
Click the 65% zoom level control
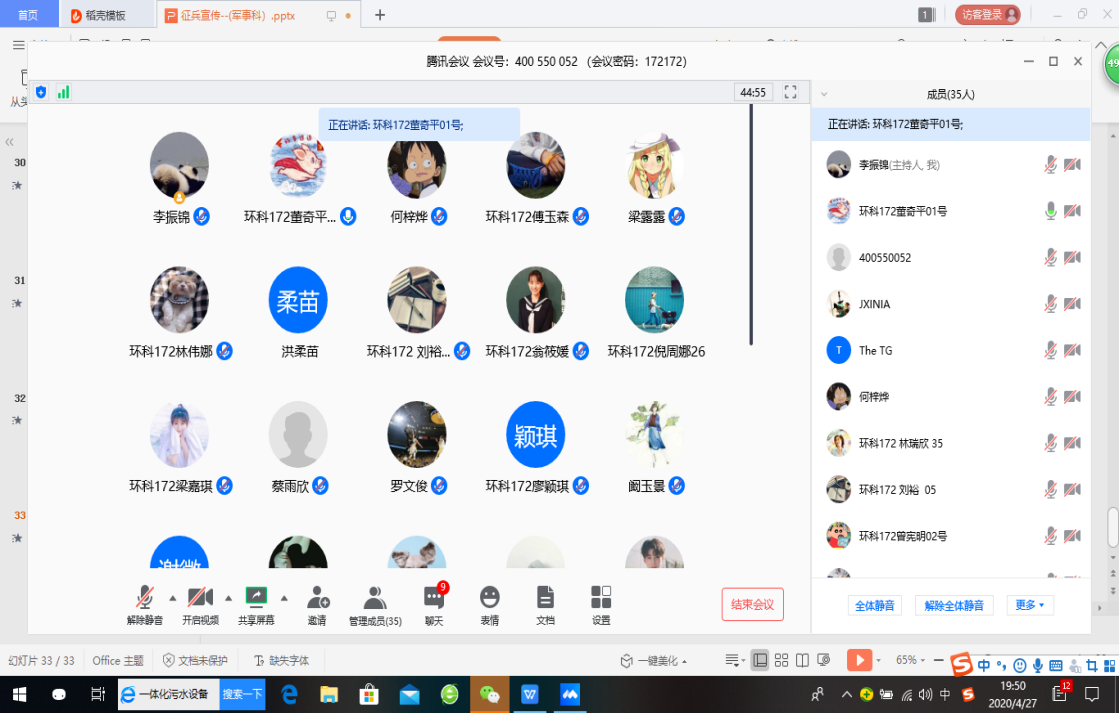coord(906,660)
